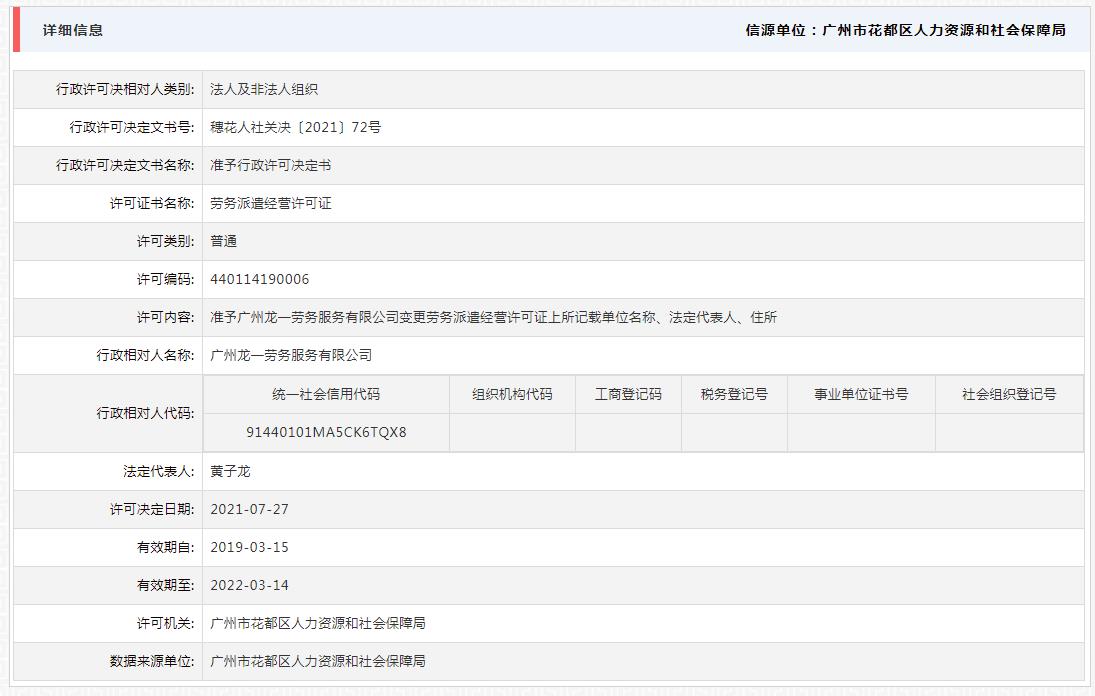Click the column header 工商登记码

pyautogui.click(x=629, y=394)
